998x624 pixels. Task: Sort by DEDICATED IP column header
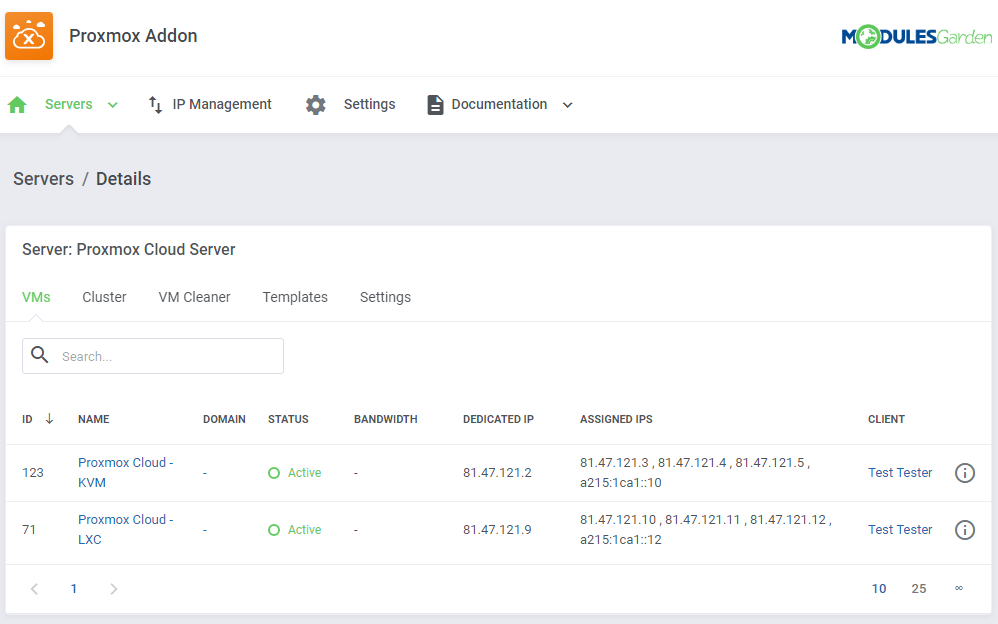[x=498, y=419]
